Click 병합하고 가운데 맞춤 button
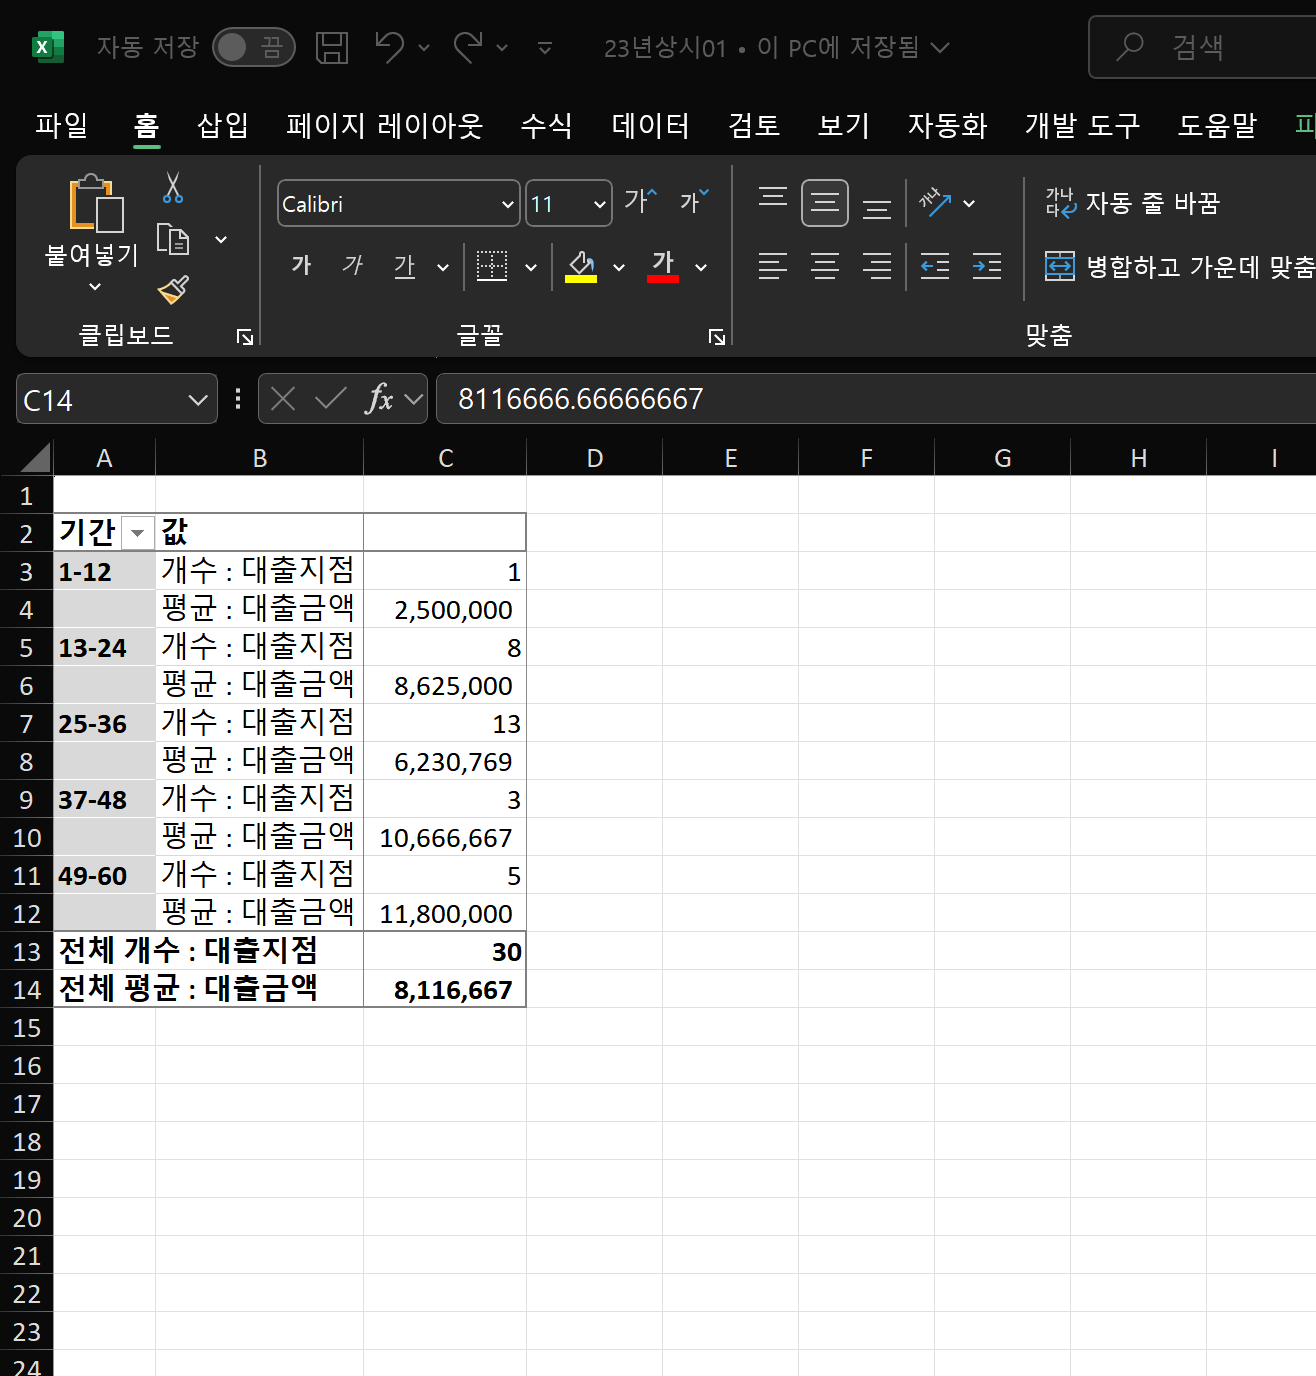Screen dimensions: 1316x1376 pos(1180,266)
